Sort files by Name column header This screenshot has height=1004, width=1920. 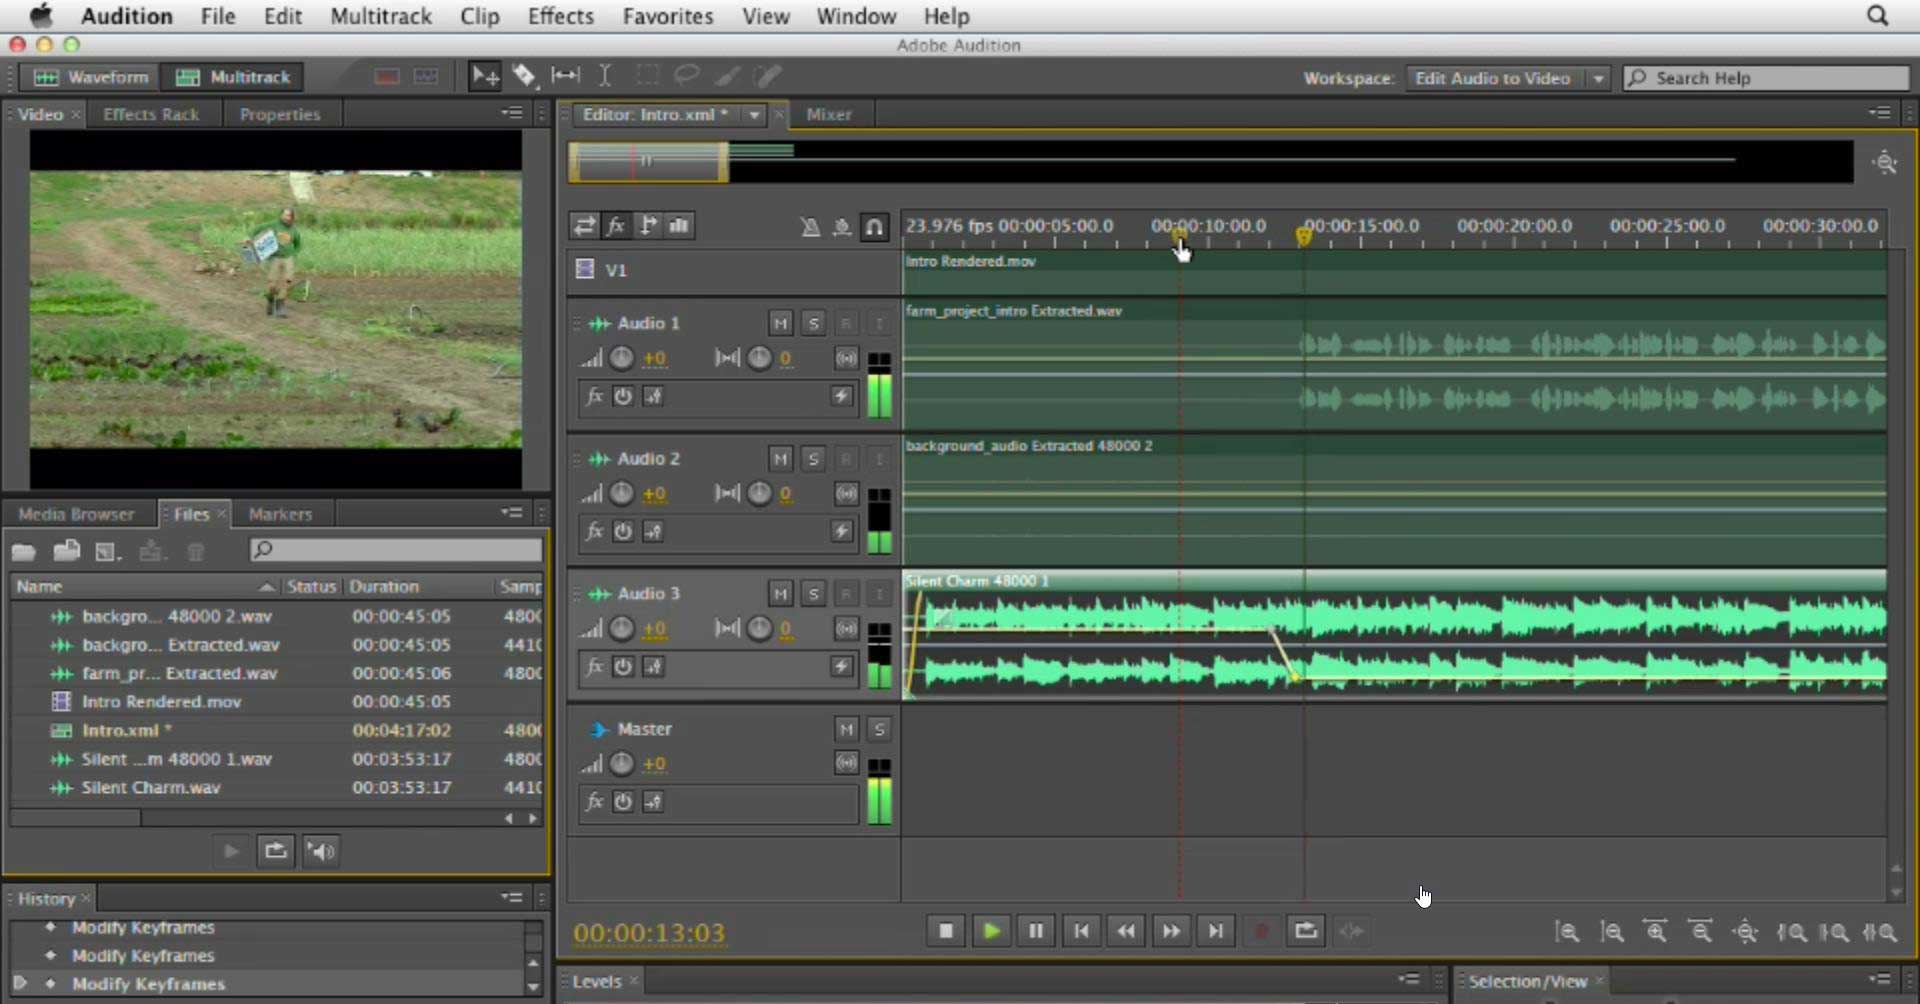144,587
